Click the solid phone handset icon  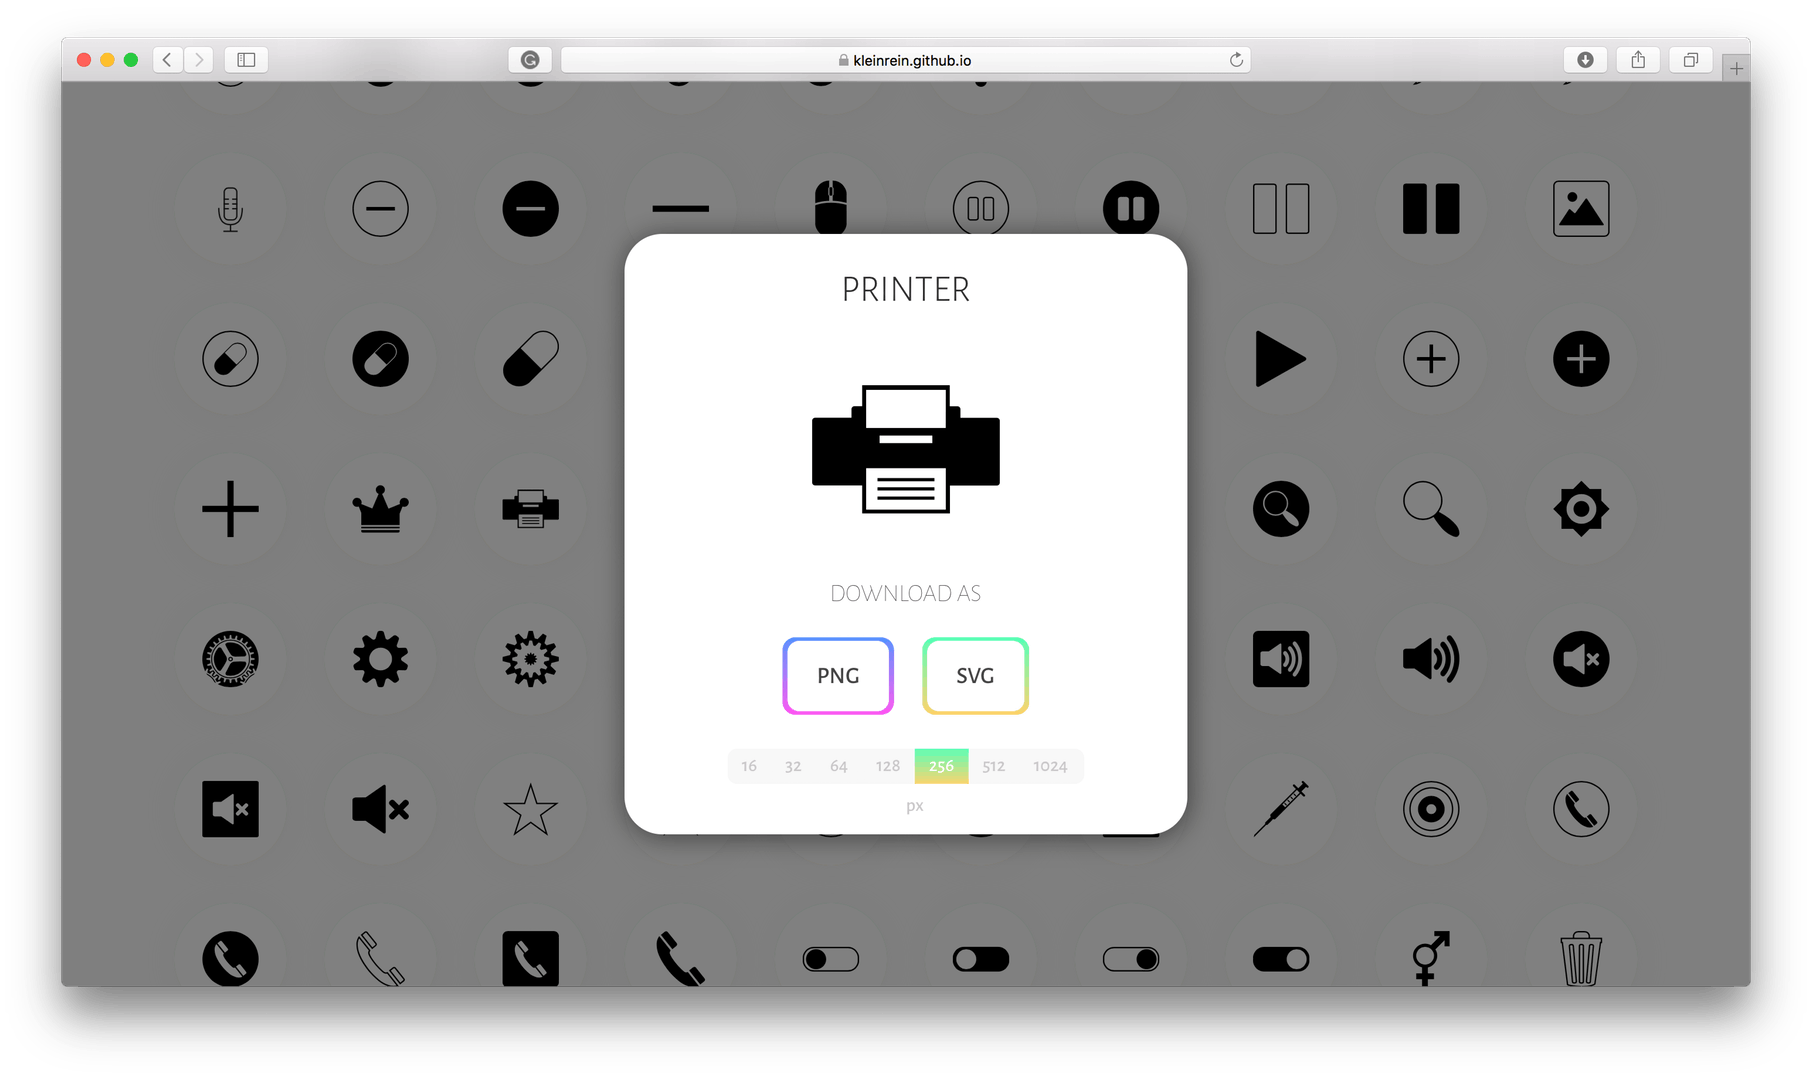click(681, 958)
